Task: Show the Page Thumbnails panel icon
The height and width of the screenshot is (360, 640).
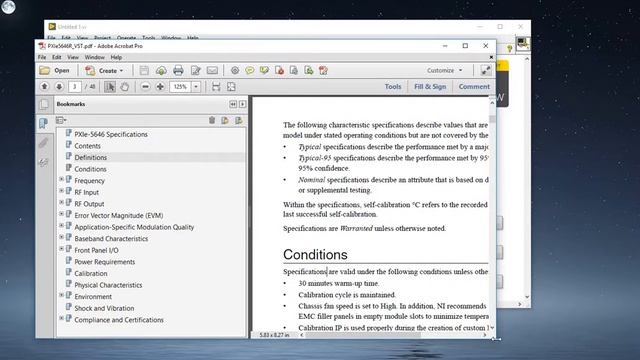Action: (x=44, y=104)
